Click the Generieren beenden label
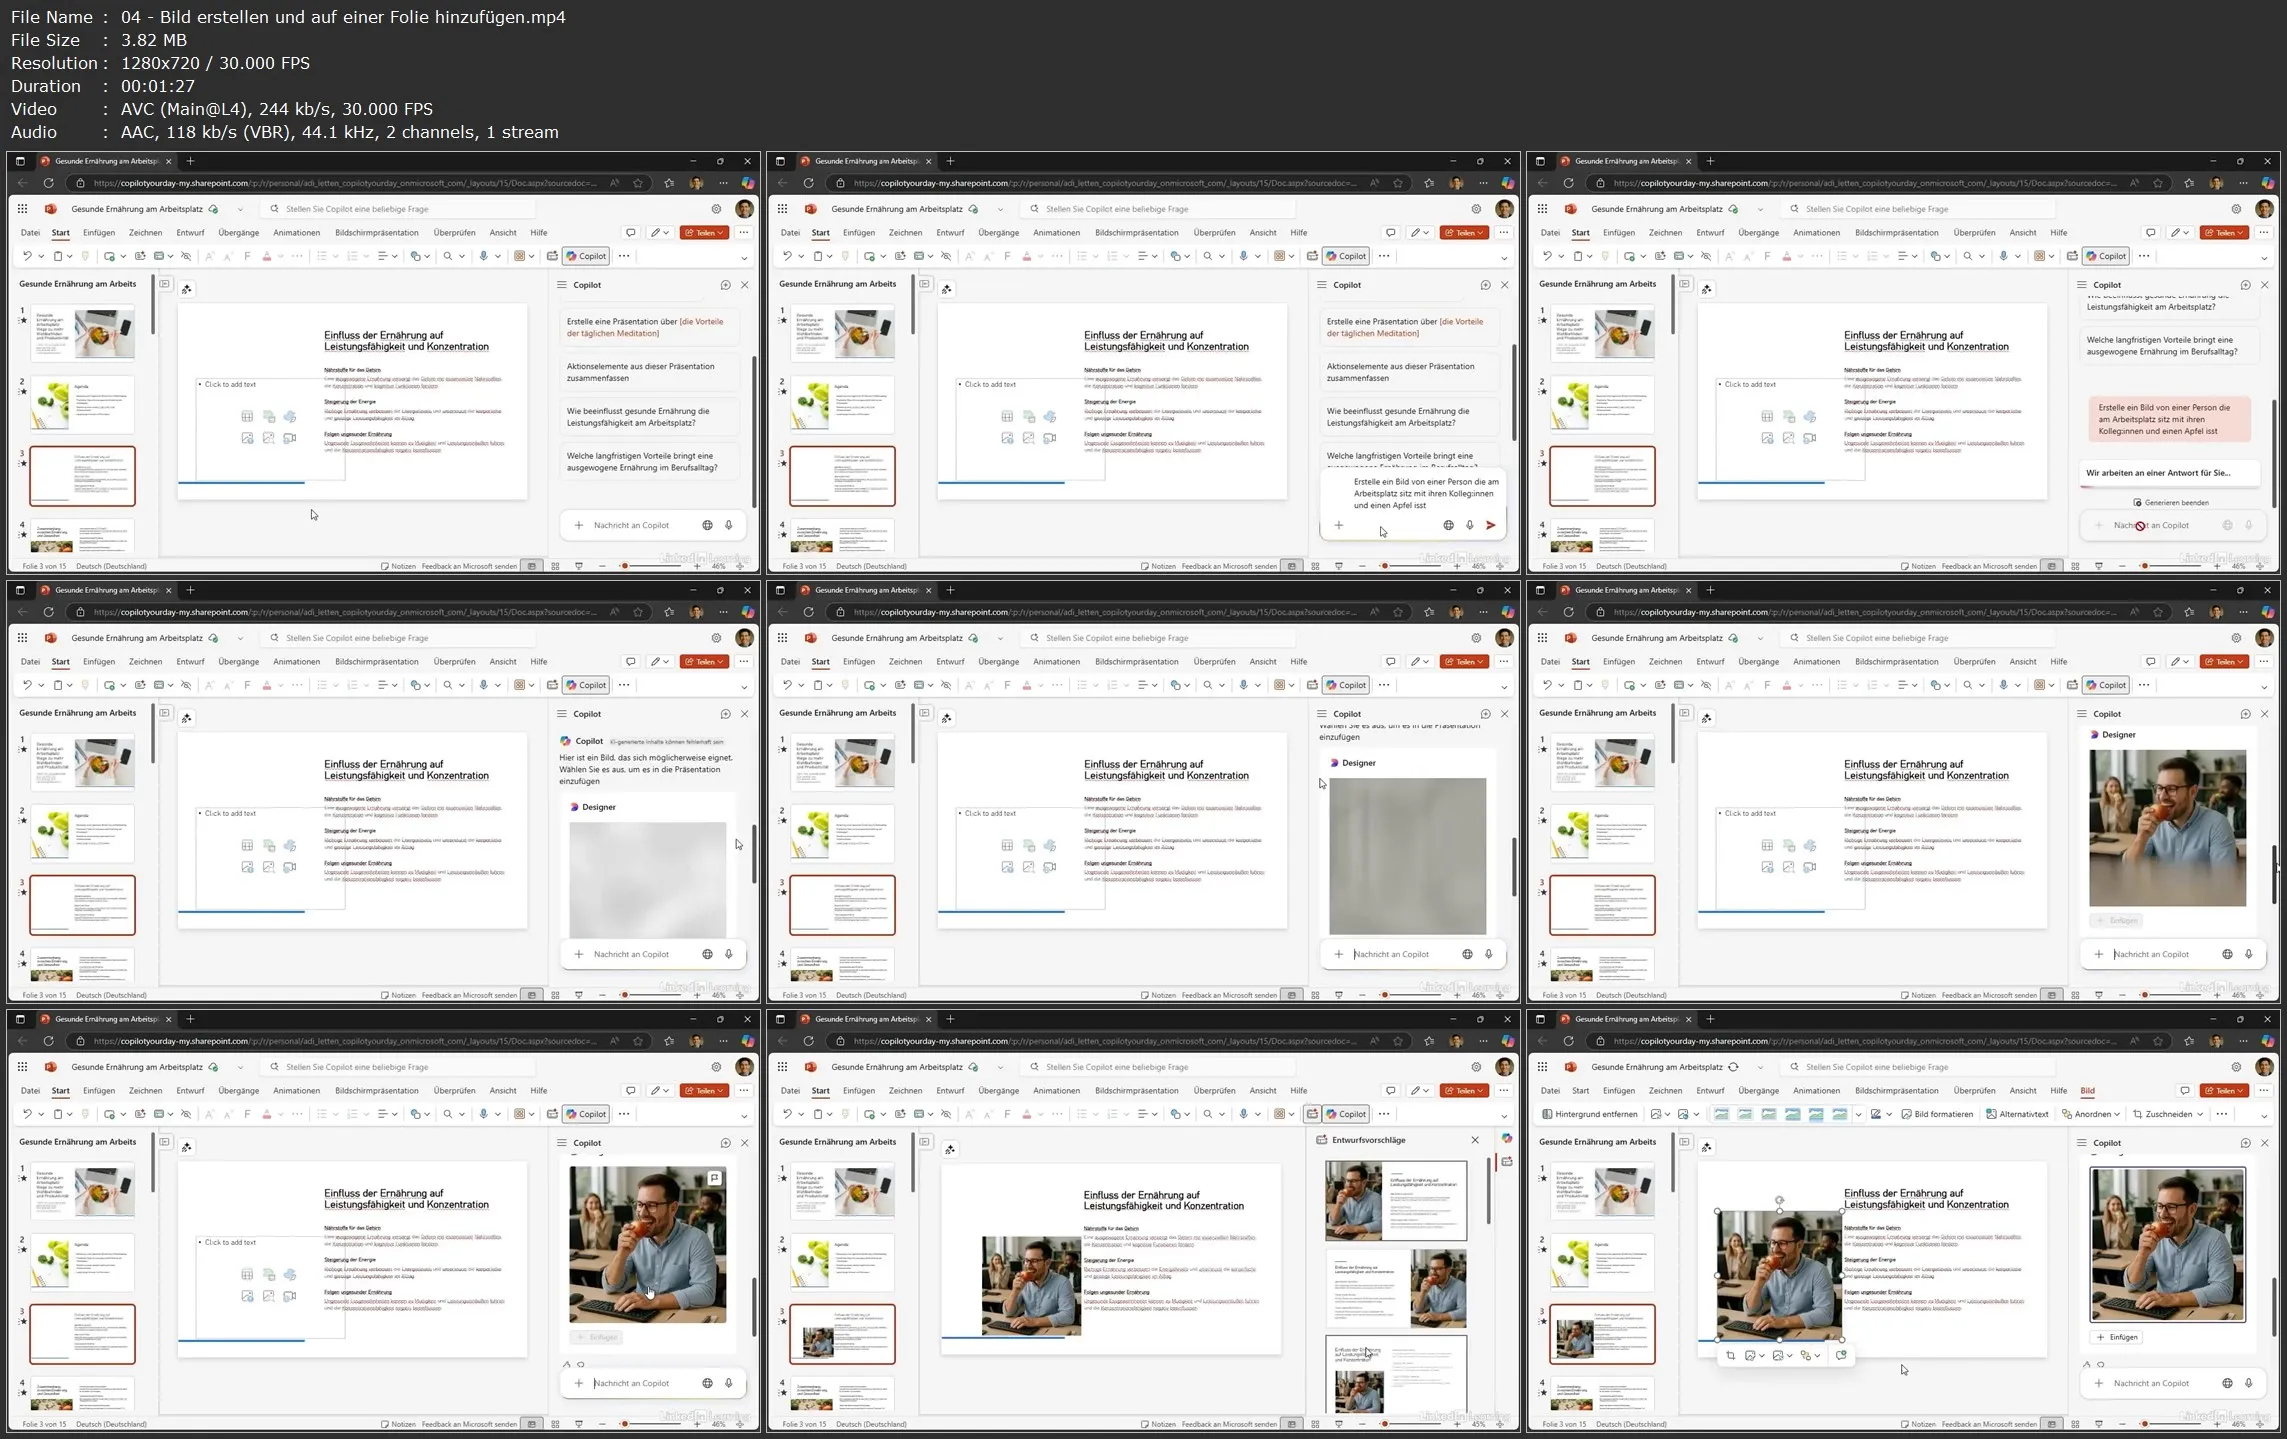This screenshot has height=1439, width=2287. tap(2176, 503)
